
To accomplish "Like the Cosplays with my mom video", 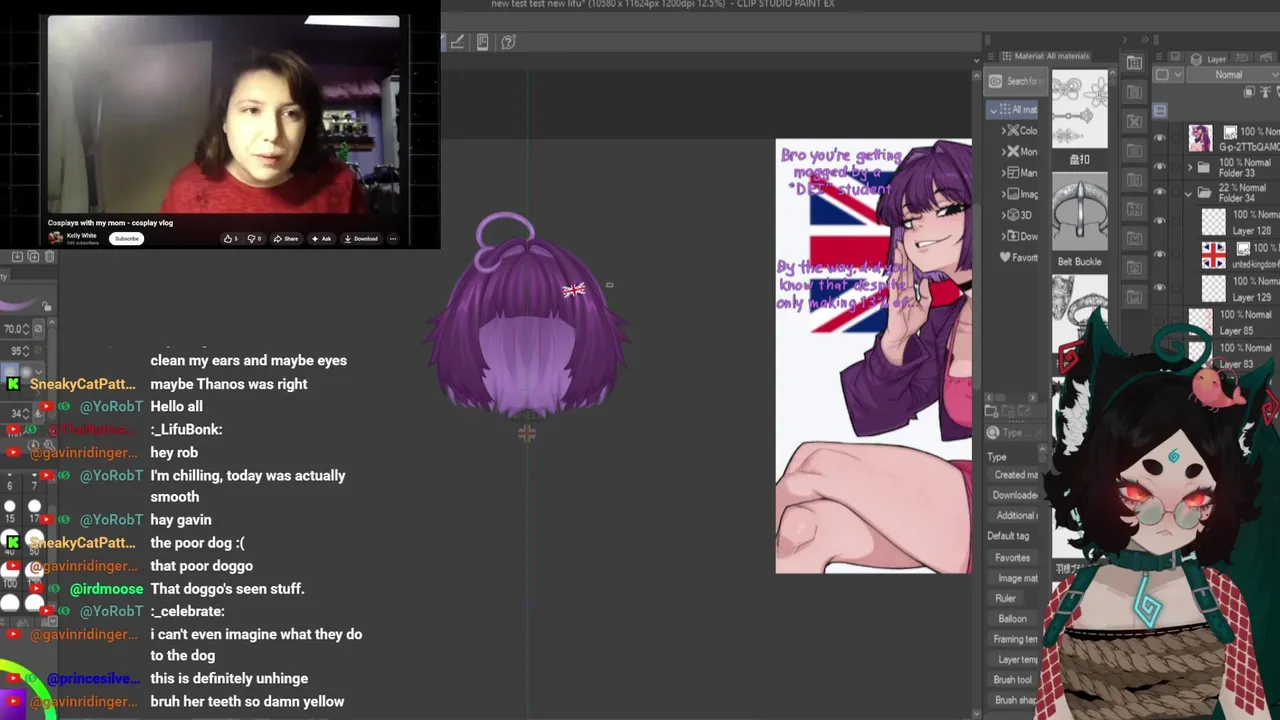I will point(231,239).
